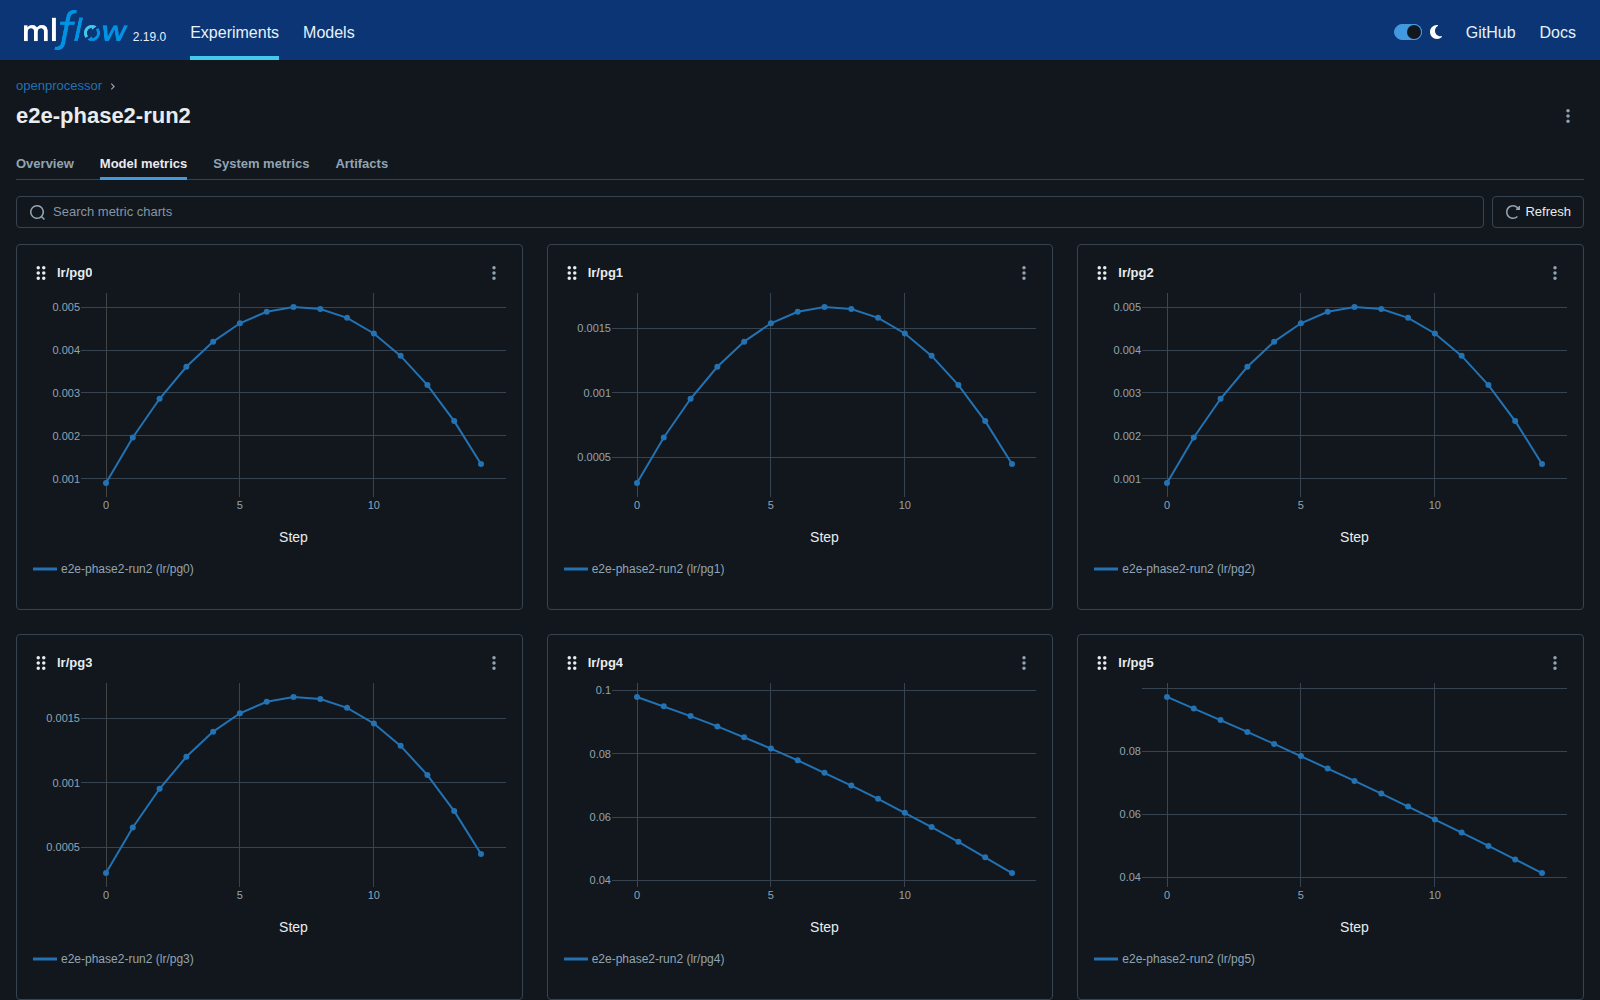Switch to the Overview tab
The image size is (1600, 1000).
45,164
